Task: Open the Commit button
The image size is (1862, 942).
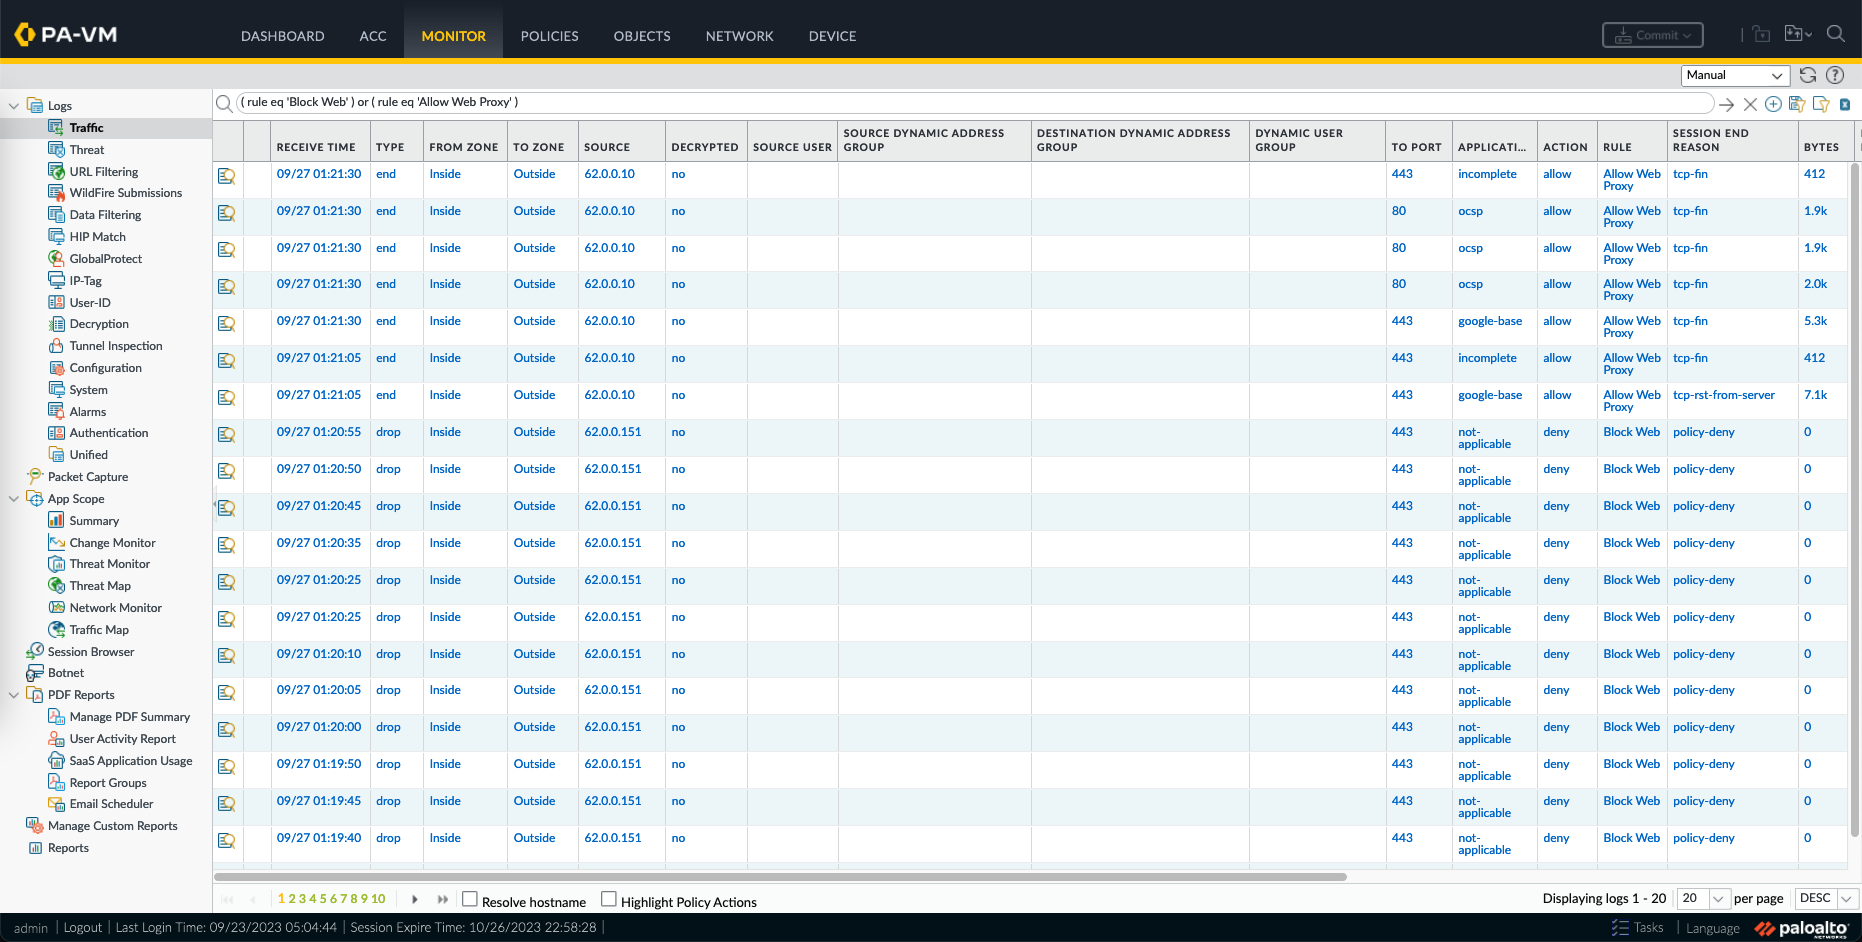Action: pyautogui.click(x=1652, y=35)
